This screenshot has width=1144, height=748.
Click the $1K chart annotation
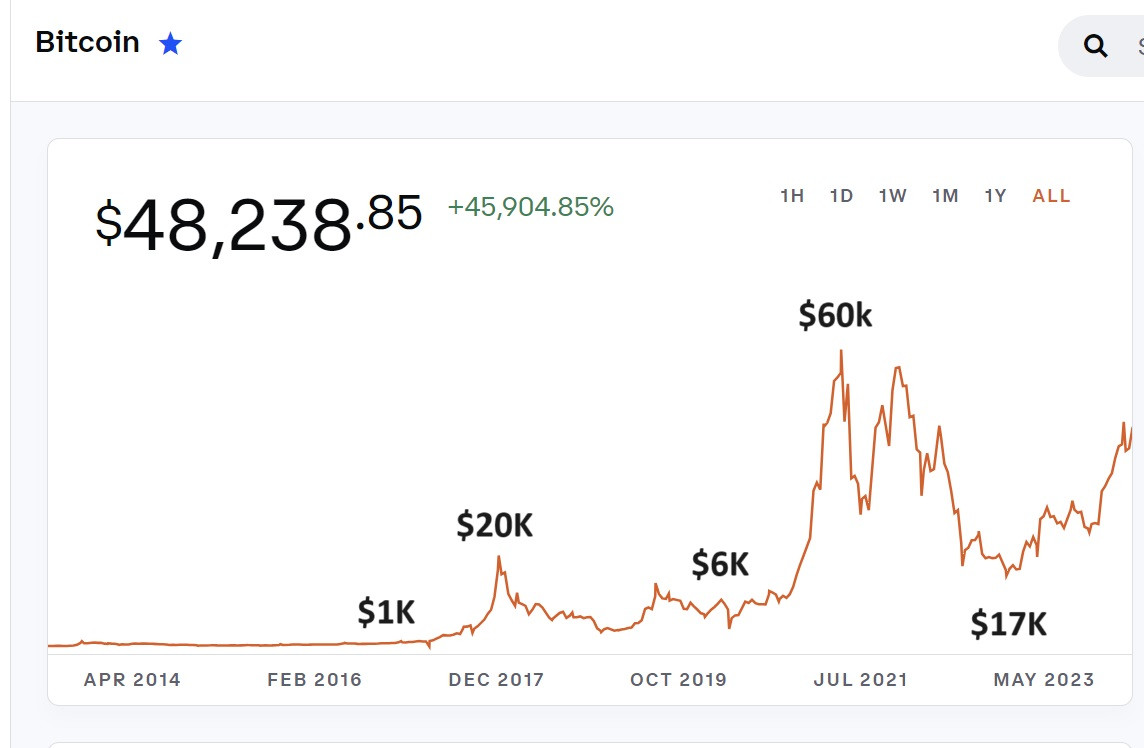click(x=386, y=612)
